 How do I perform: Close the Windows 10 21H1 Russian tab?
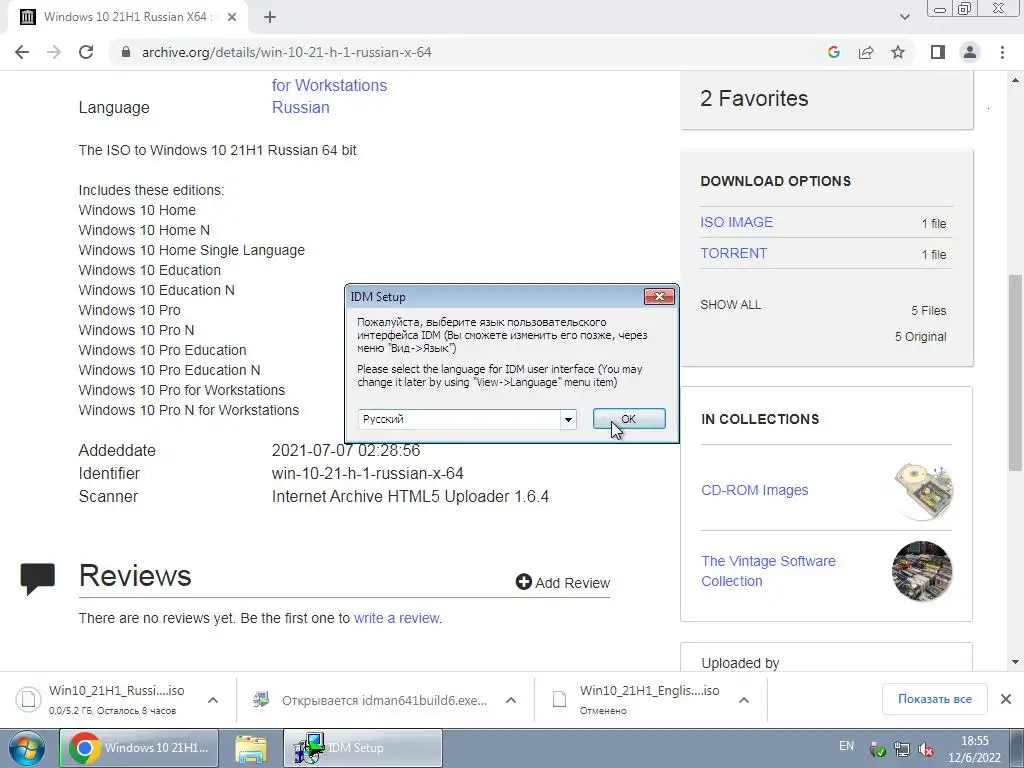(x=232, y=17)
